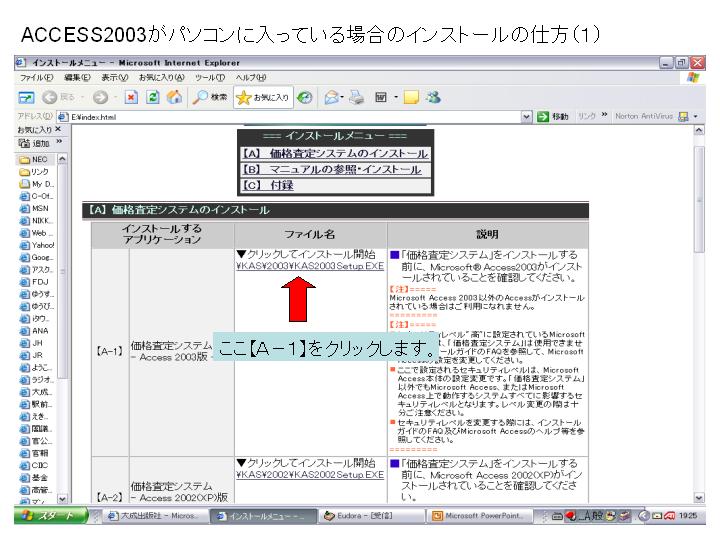Stop page loading with the red X icon

[131, 97]
